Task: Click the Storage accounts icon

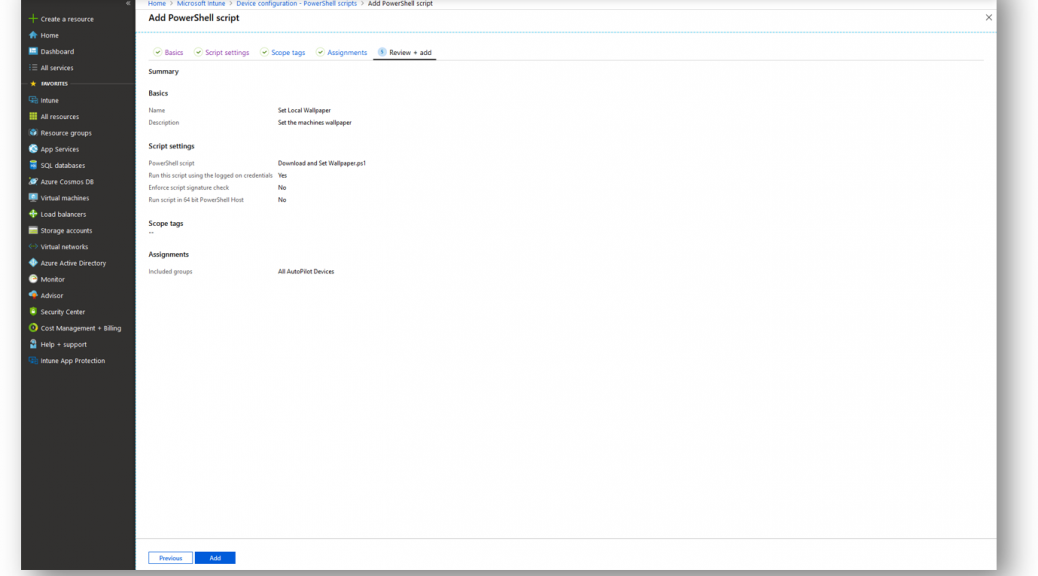Action: pos(33,230)
